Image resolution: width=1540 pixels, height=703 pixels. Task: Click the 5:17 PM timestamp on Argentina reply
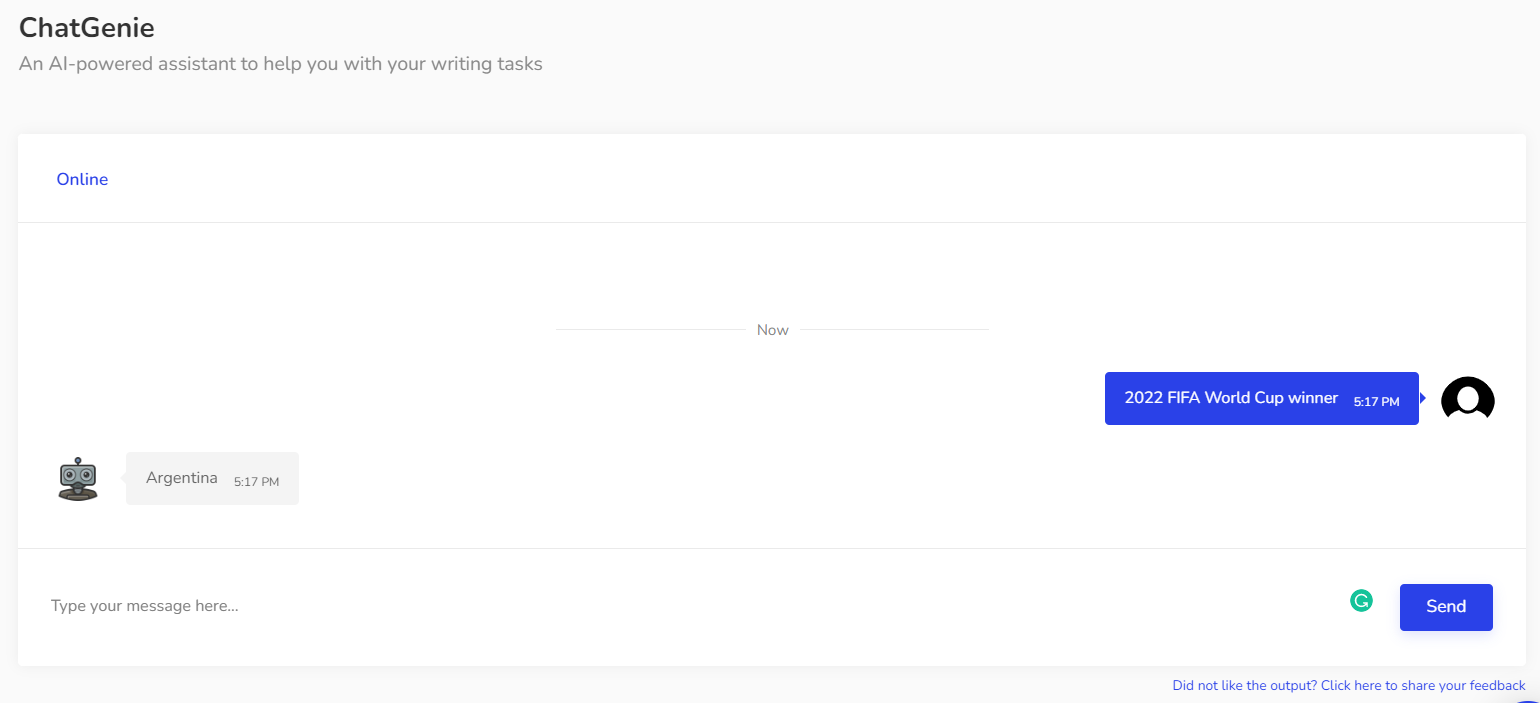tap(256, 482)
